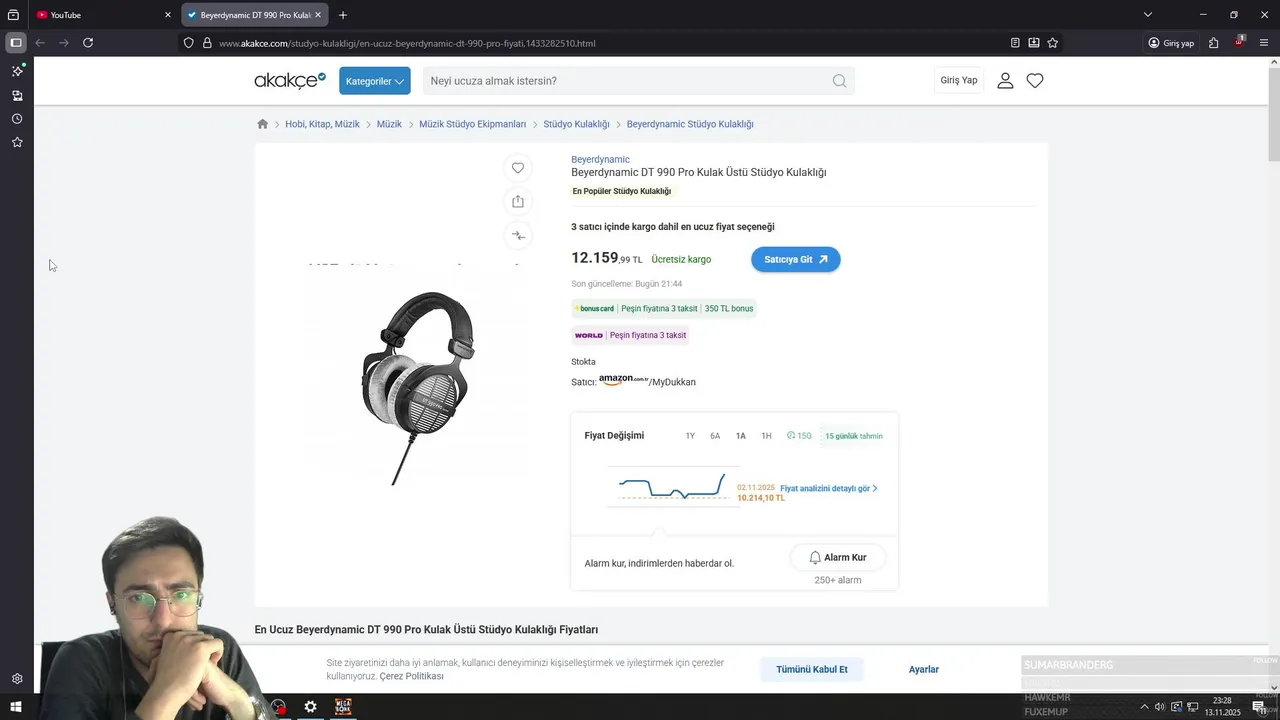Click Firefox Giriş yap account button
Screen dimensions: 1280x720
point(1171,43)
